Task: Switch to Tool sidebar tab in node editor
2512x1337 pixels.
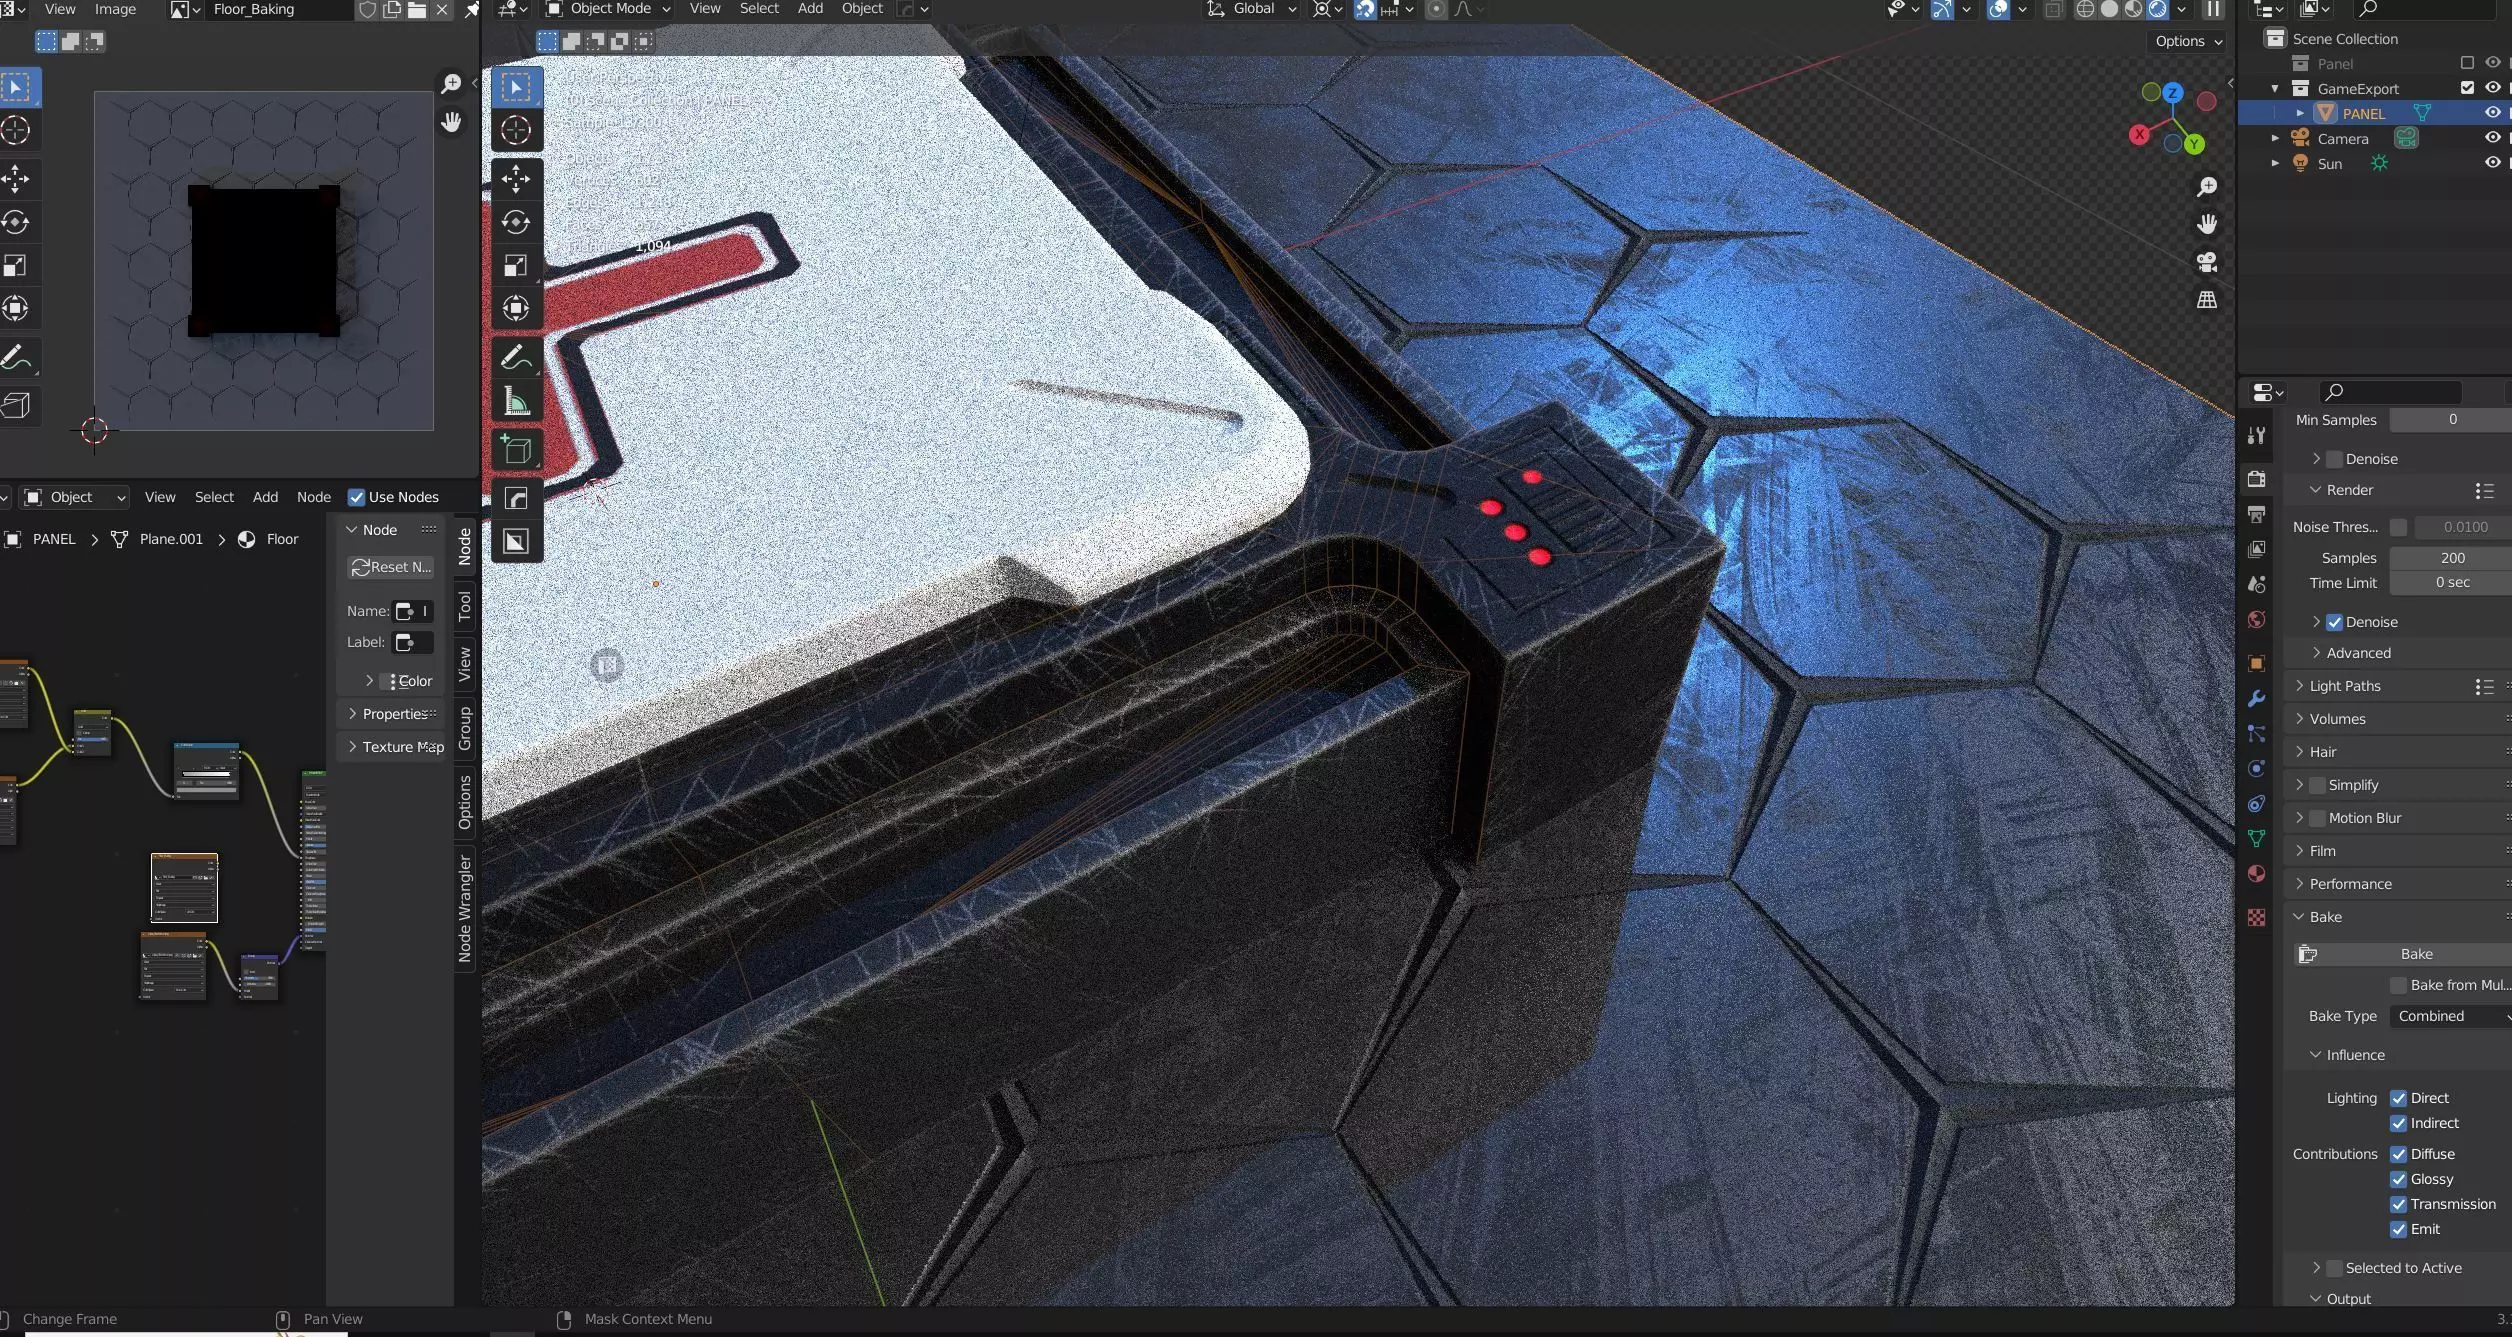Action: (x=464, y=605)
